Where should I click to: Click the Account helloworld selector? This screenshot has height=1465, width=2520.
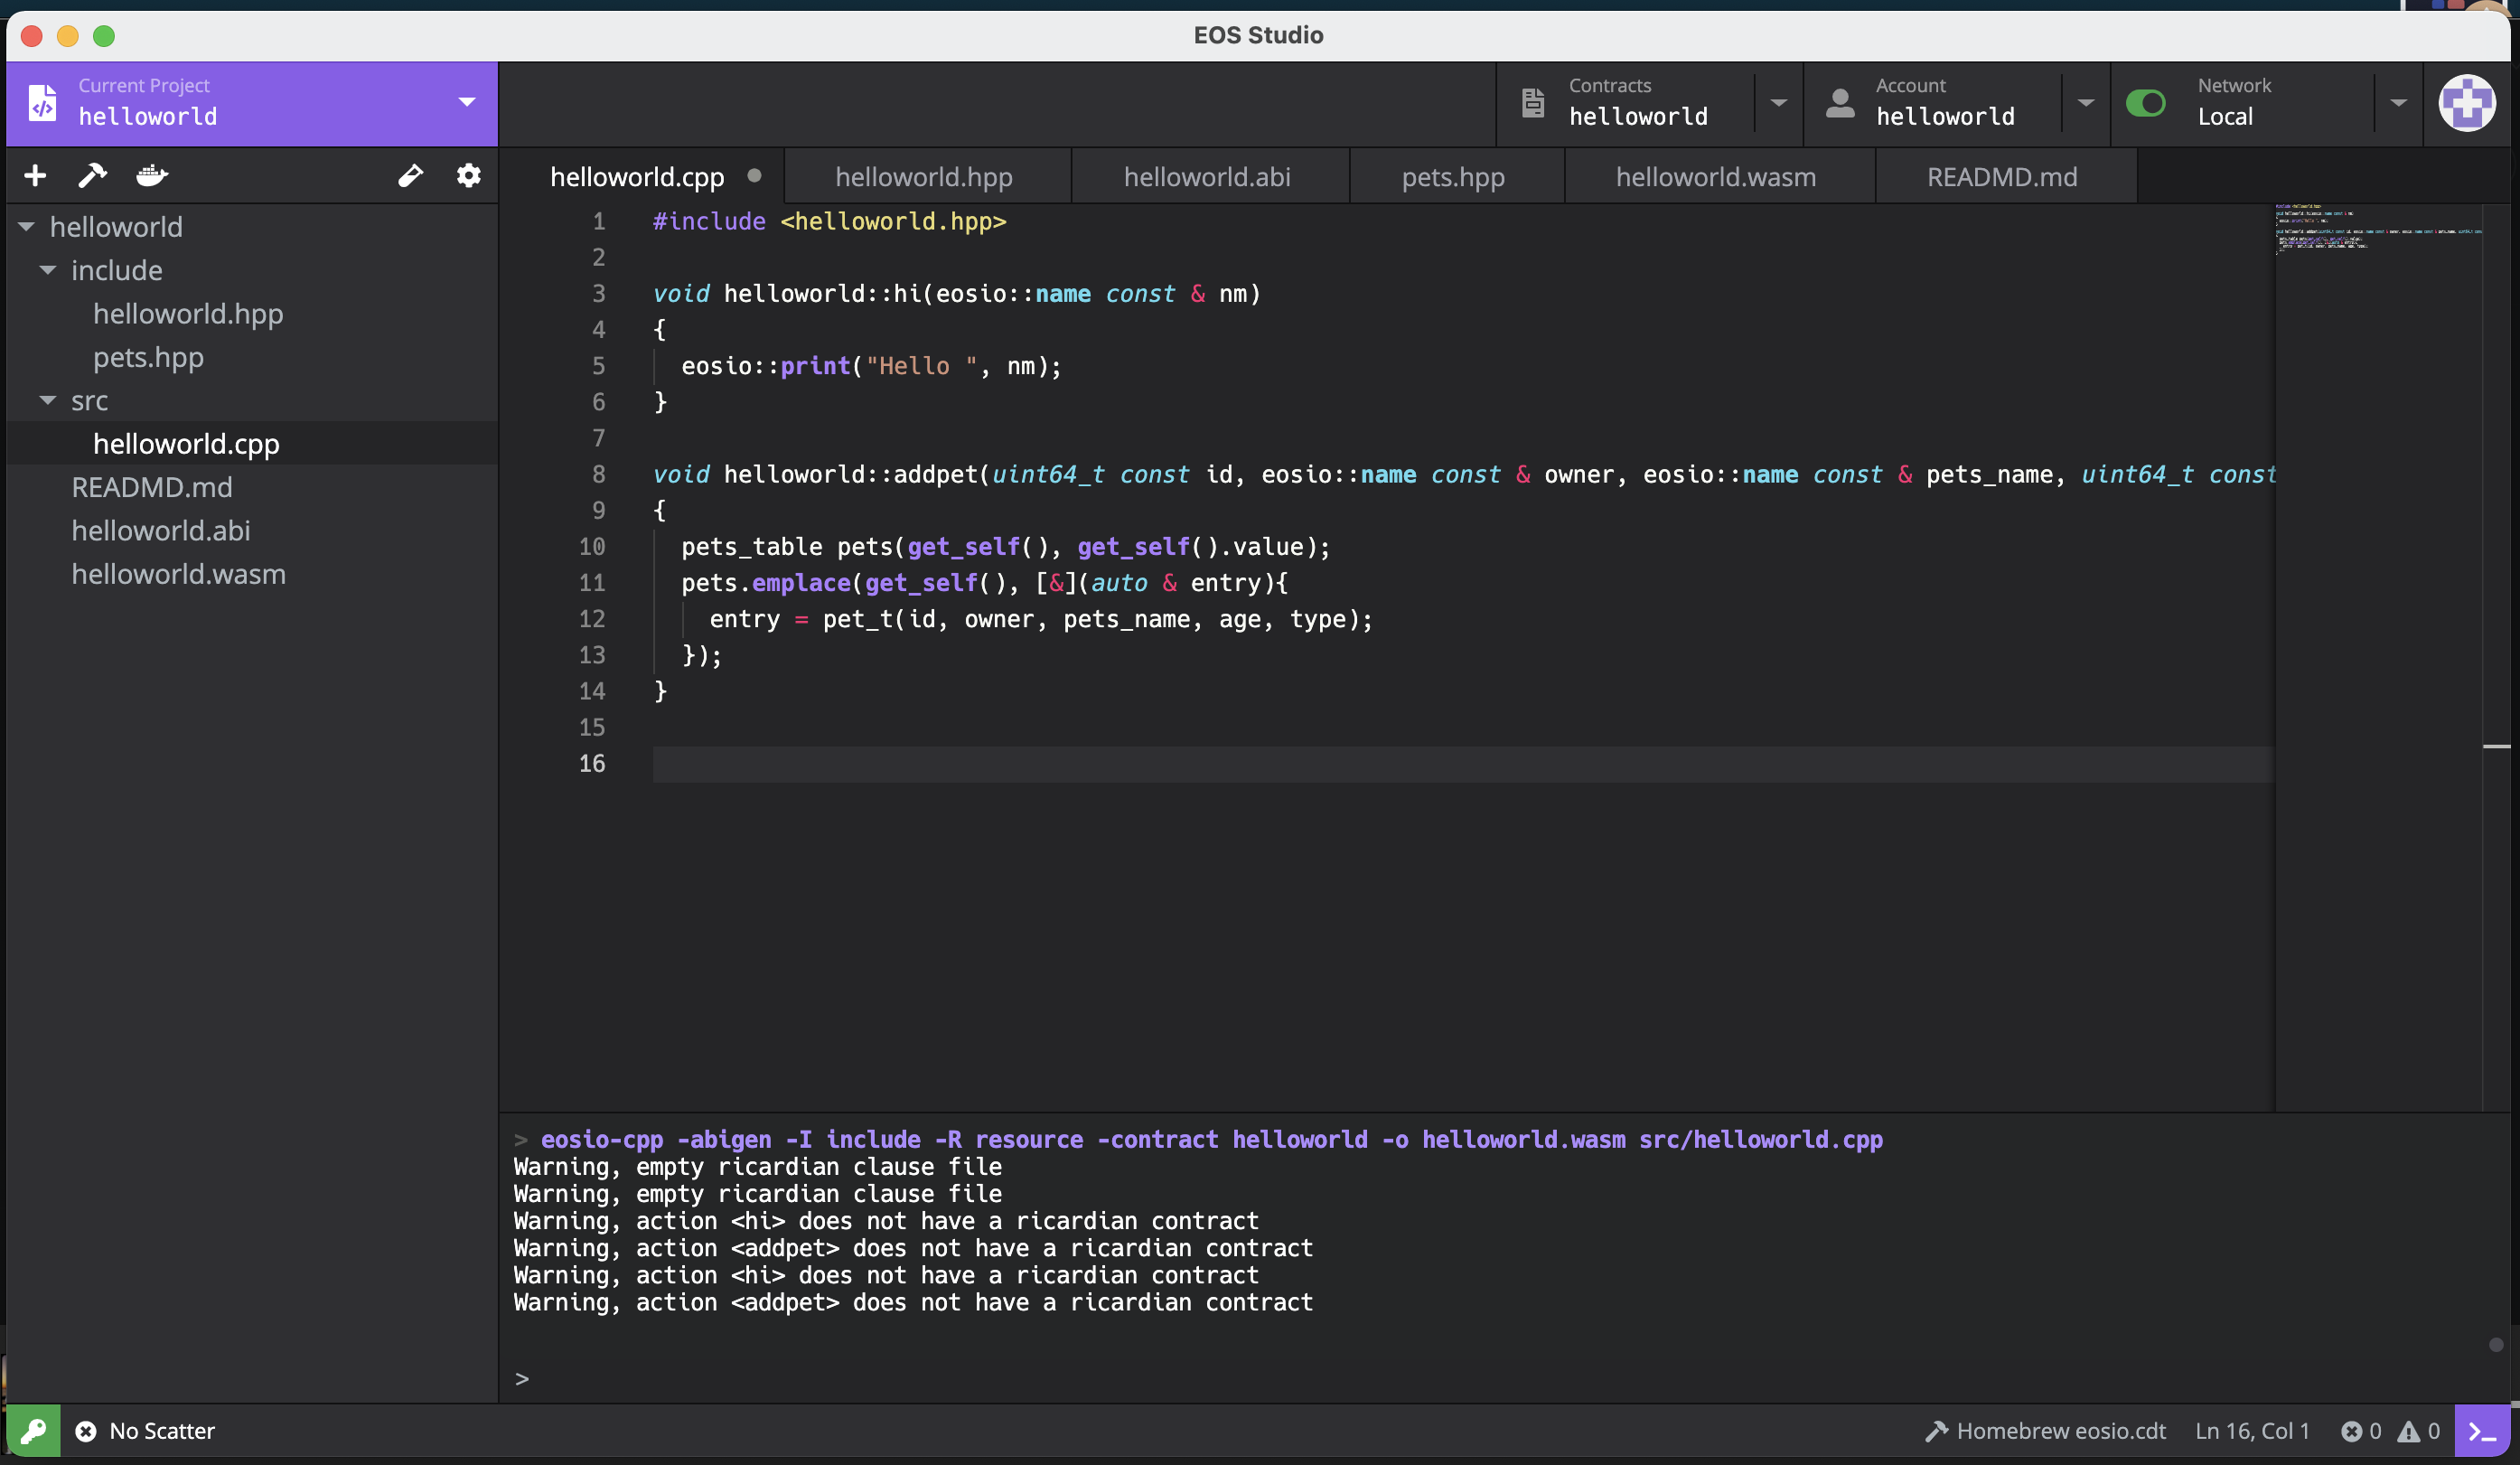tap(1945, 103)
